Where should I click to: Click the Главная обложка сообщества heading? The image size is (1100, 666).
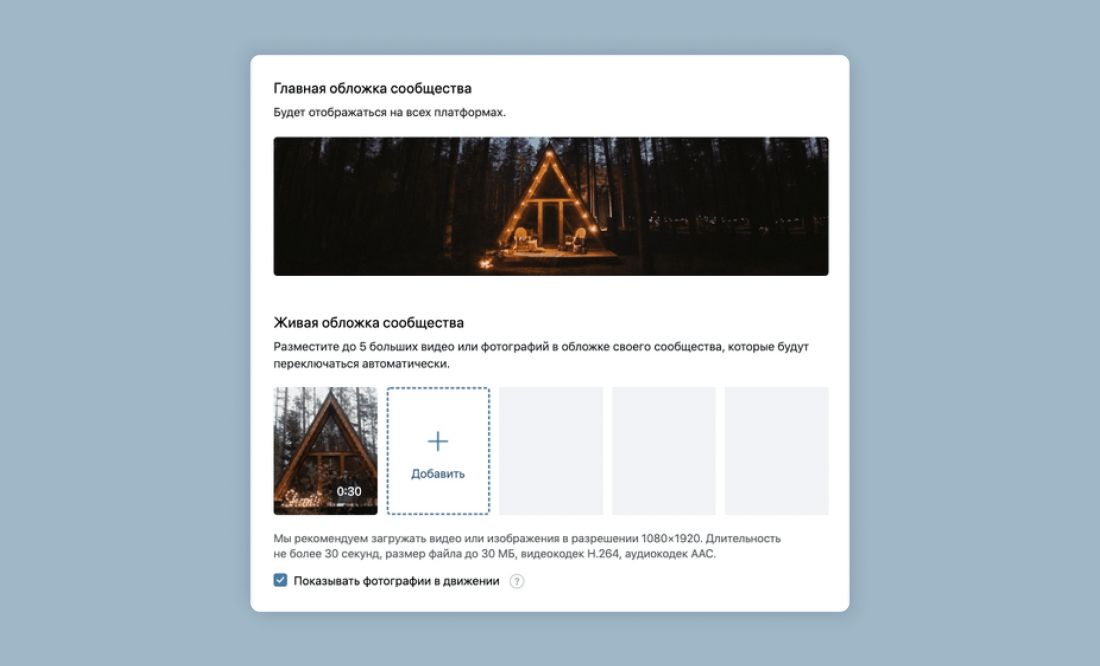pos(373,88)
